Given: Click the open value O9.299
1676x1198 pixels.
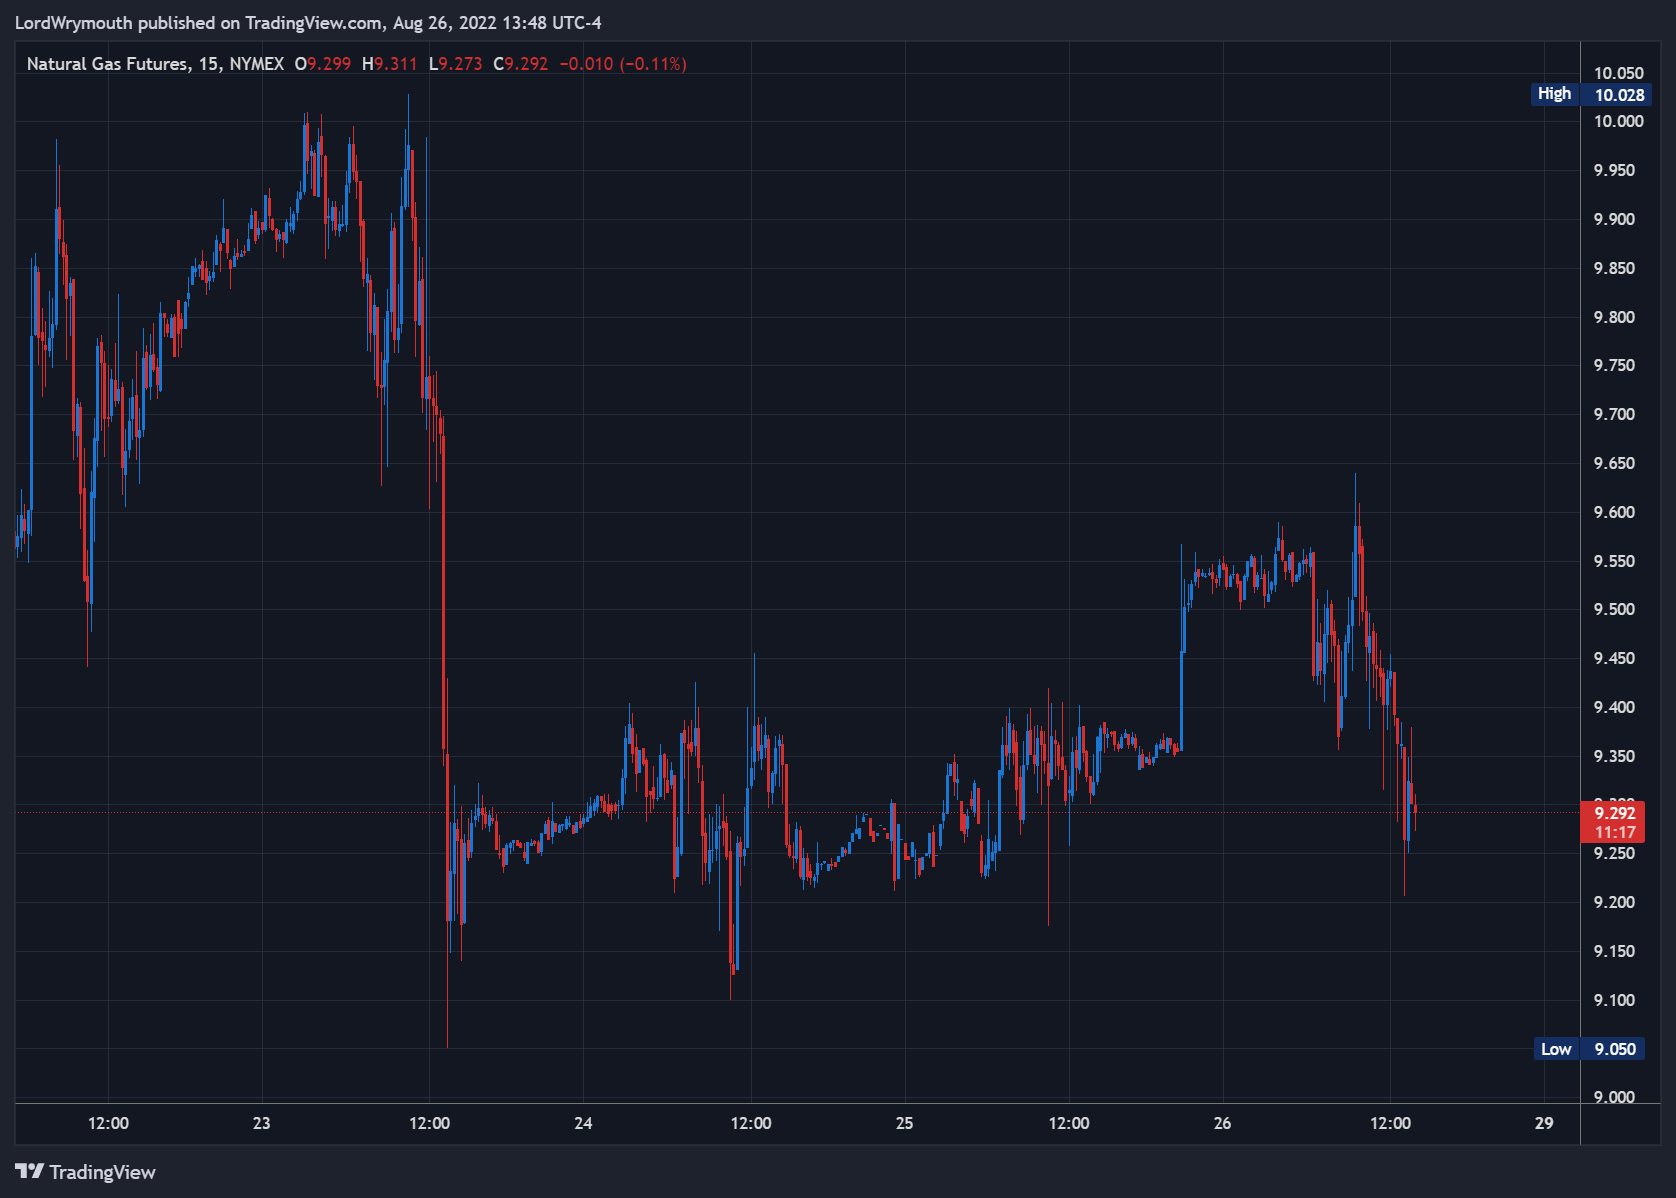Looking at the screenshot, I should [323, 64].
